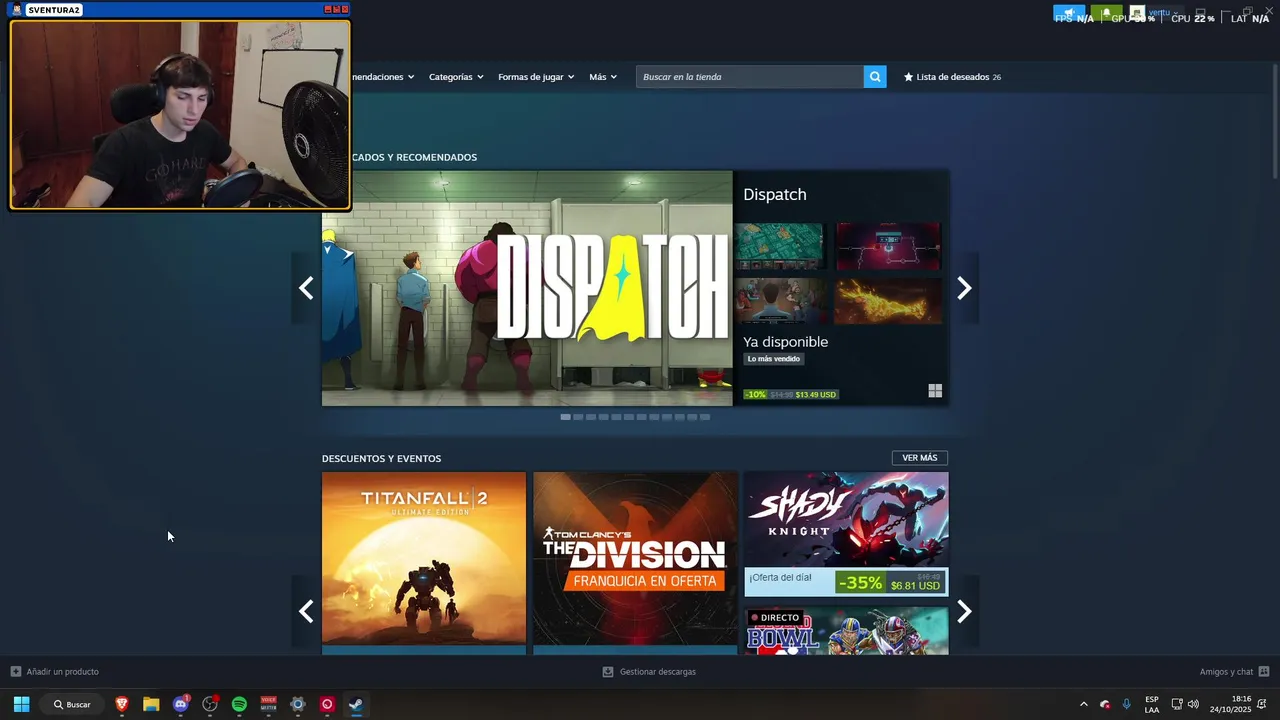
Task: Click the Steam profile avatar picture
Action: [1137, 14]
